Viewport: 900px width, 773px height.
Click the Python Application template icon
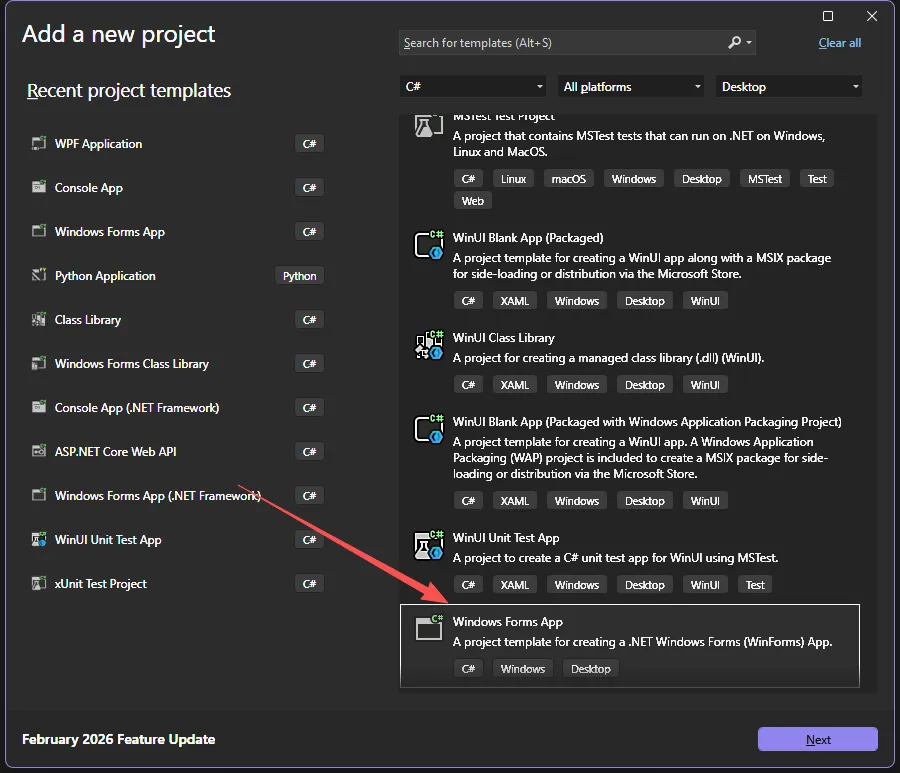pyautogui.click(x=39, y=276)
